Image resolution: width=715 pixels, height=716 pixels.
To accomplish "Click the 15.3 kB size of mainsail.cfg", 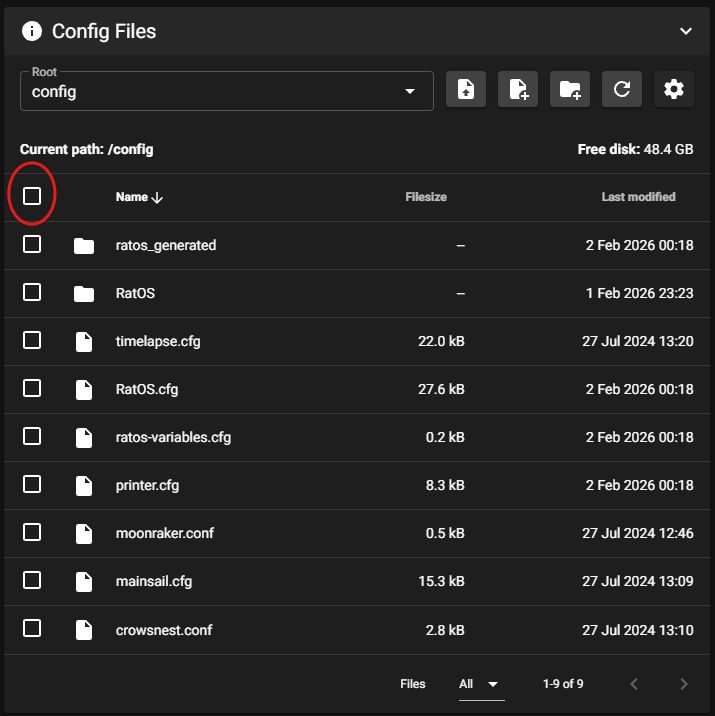I will [441, 581].
